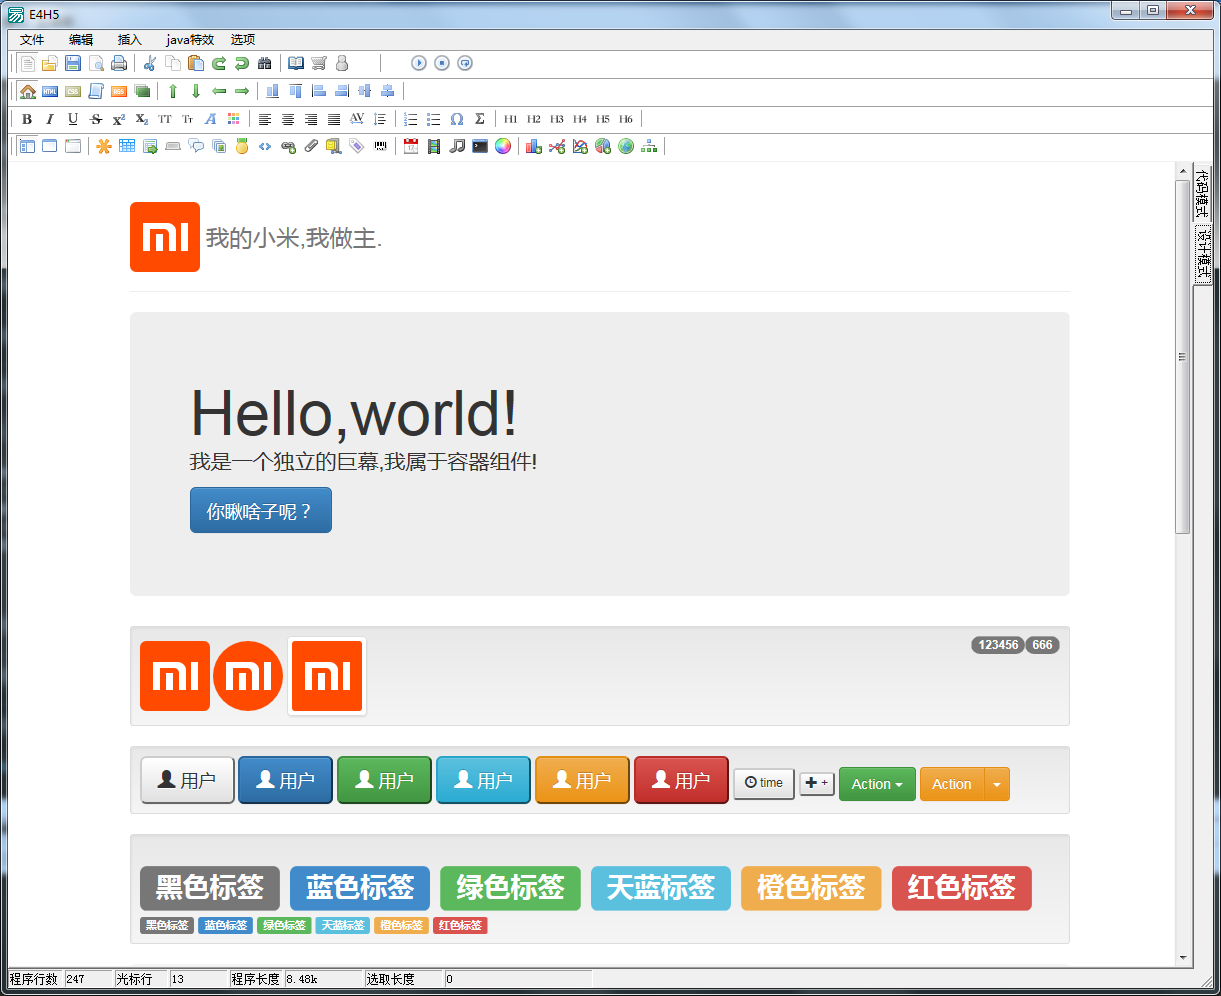Open the 插入 menu
1221x996 pixels.
(x=130, y=40)
